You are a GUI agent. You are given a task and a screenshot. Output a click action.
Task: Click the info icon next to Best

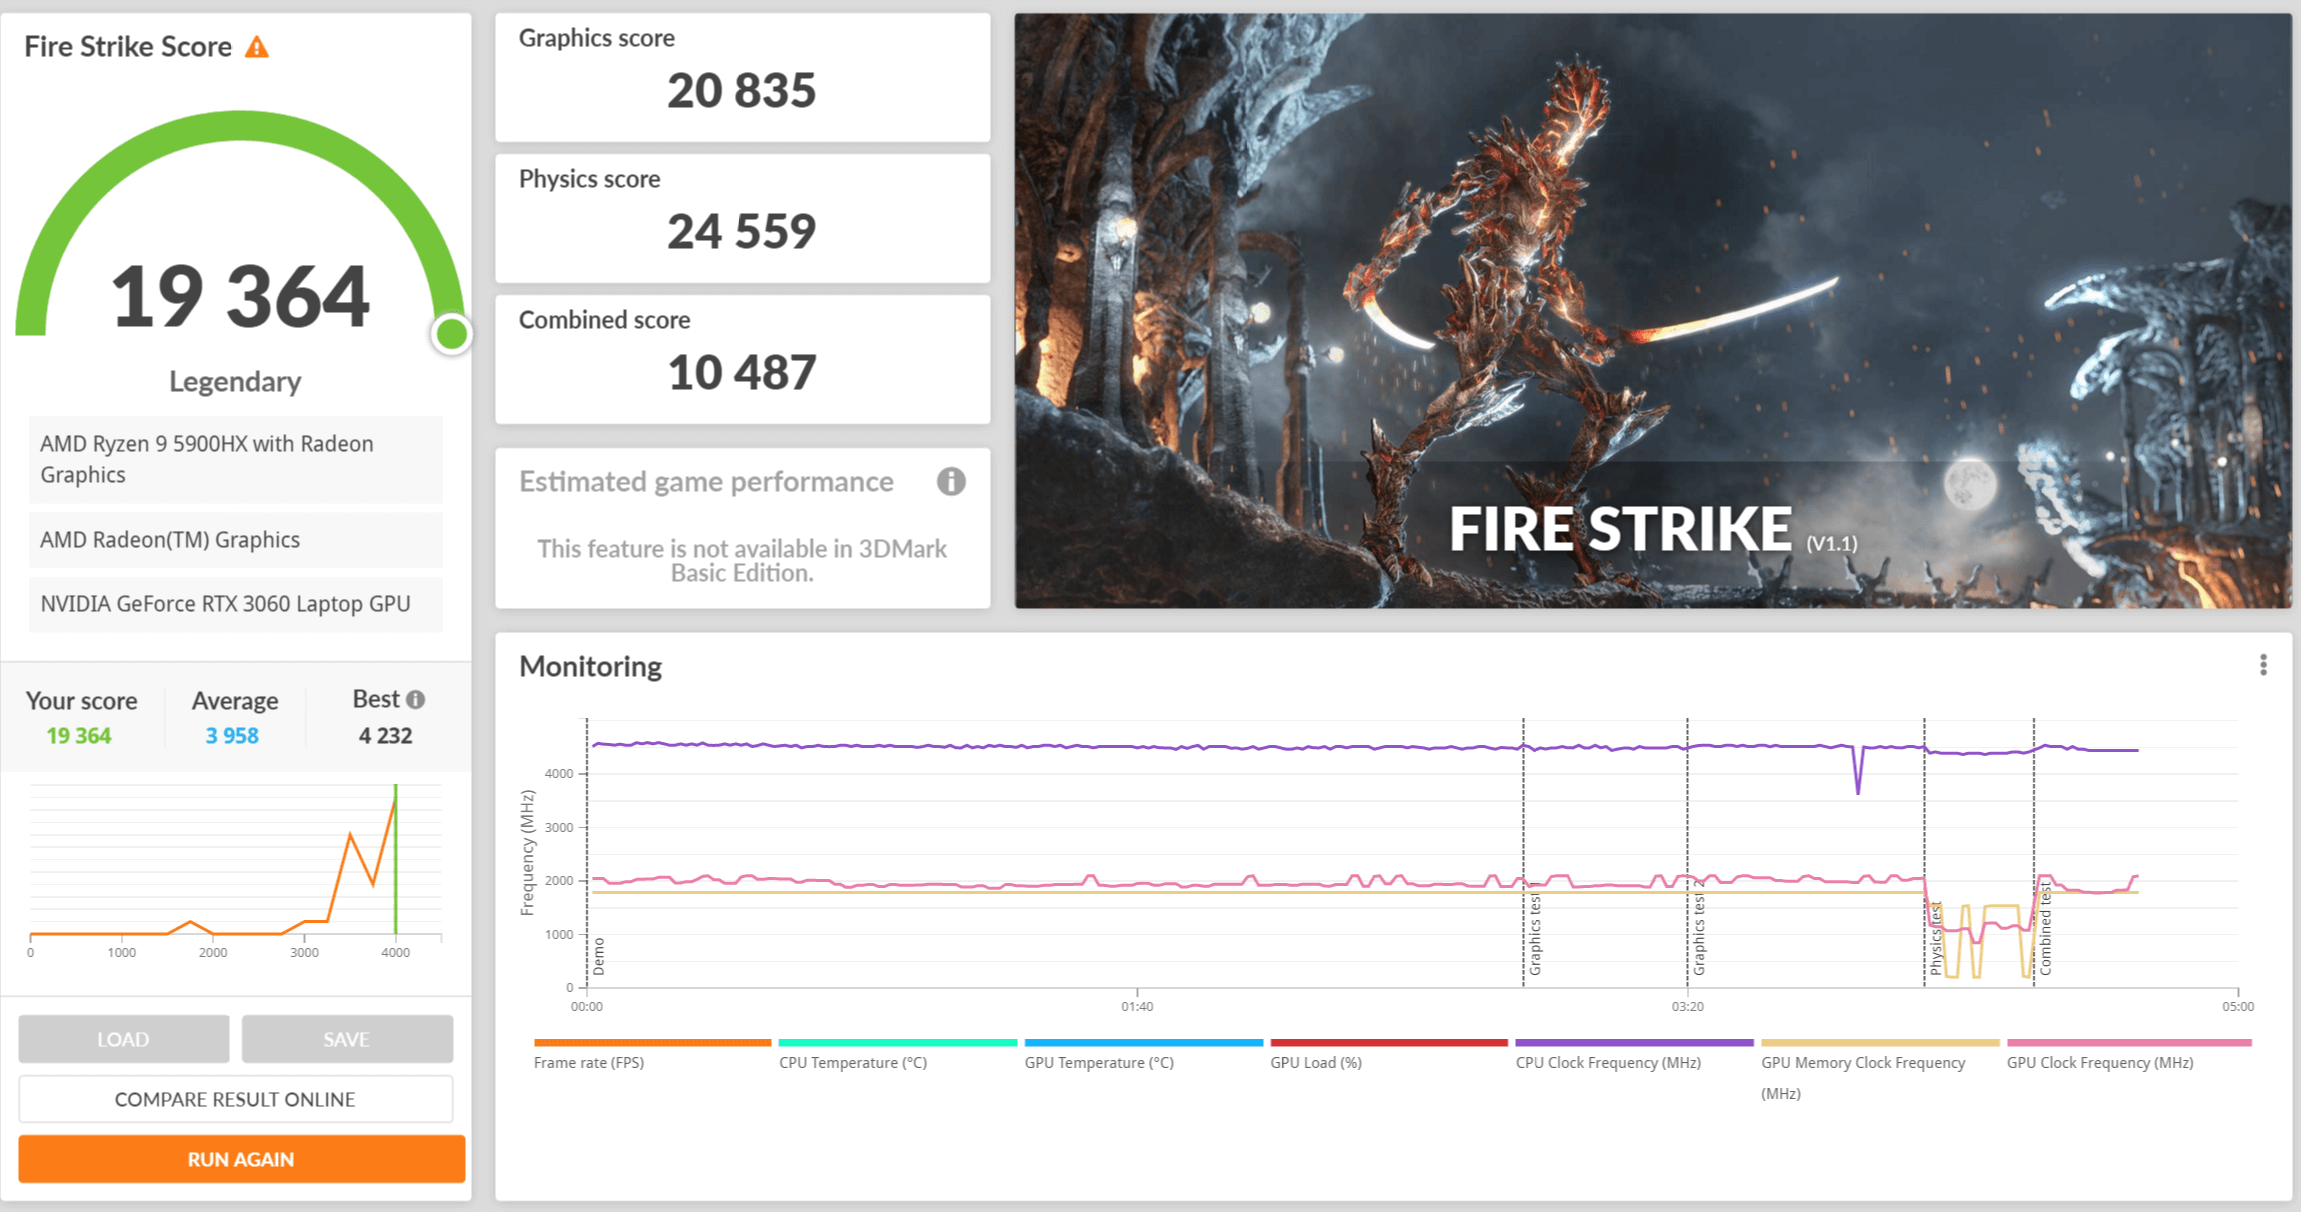click(416, 700)
